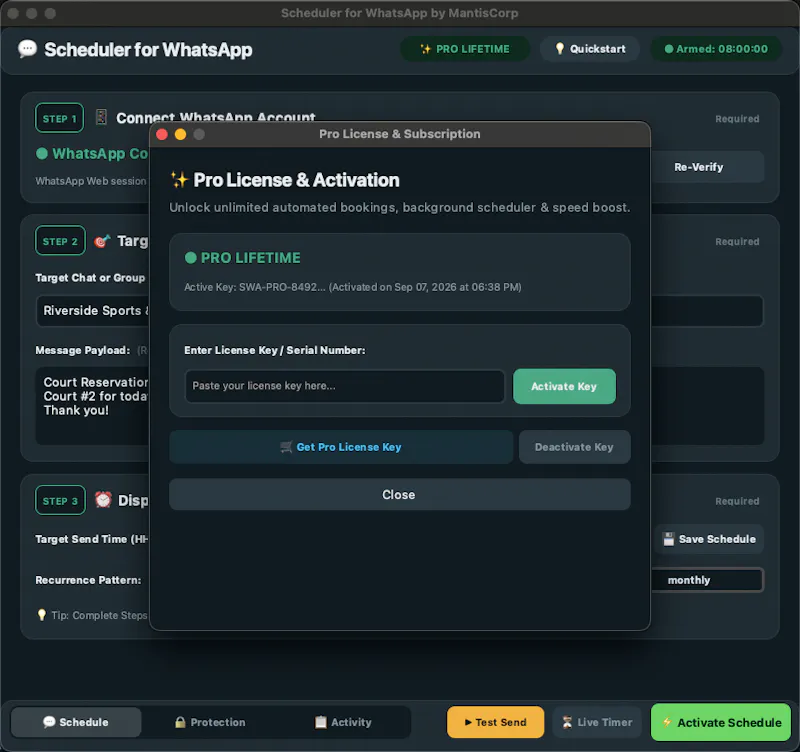The width and height of the screenshot is (800, 752).
Task: Click the Unlock unlimited automated bookings description
Action: (399, 208)
